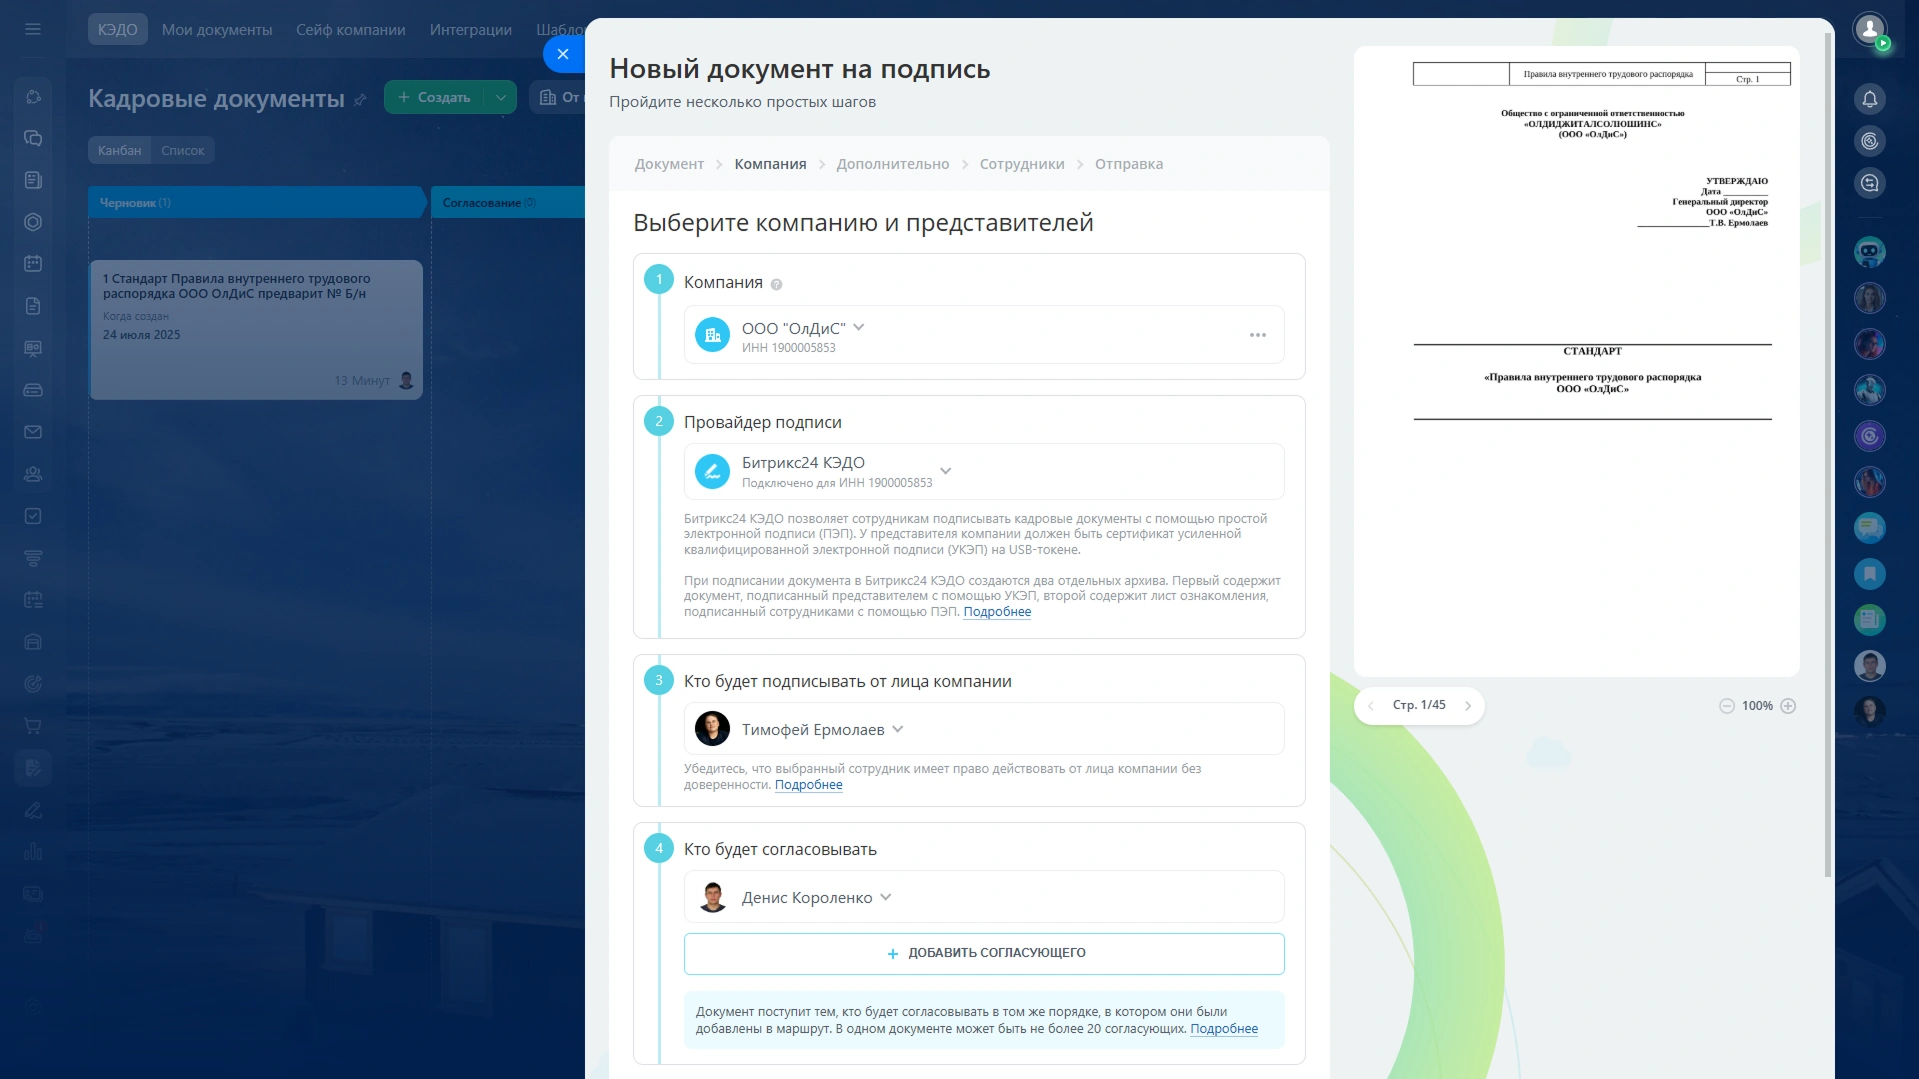Go to the Отправка wizard step
The width and height of the screenshot is (1919, 1079).
(x=1128, y=164)
